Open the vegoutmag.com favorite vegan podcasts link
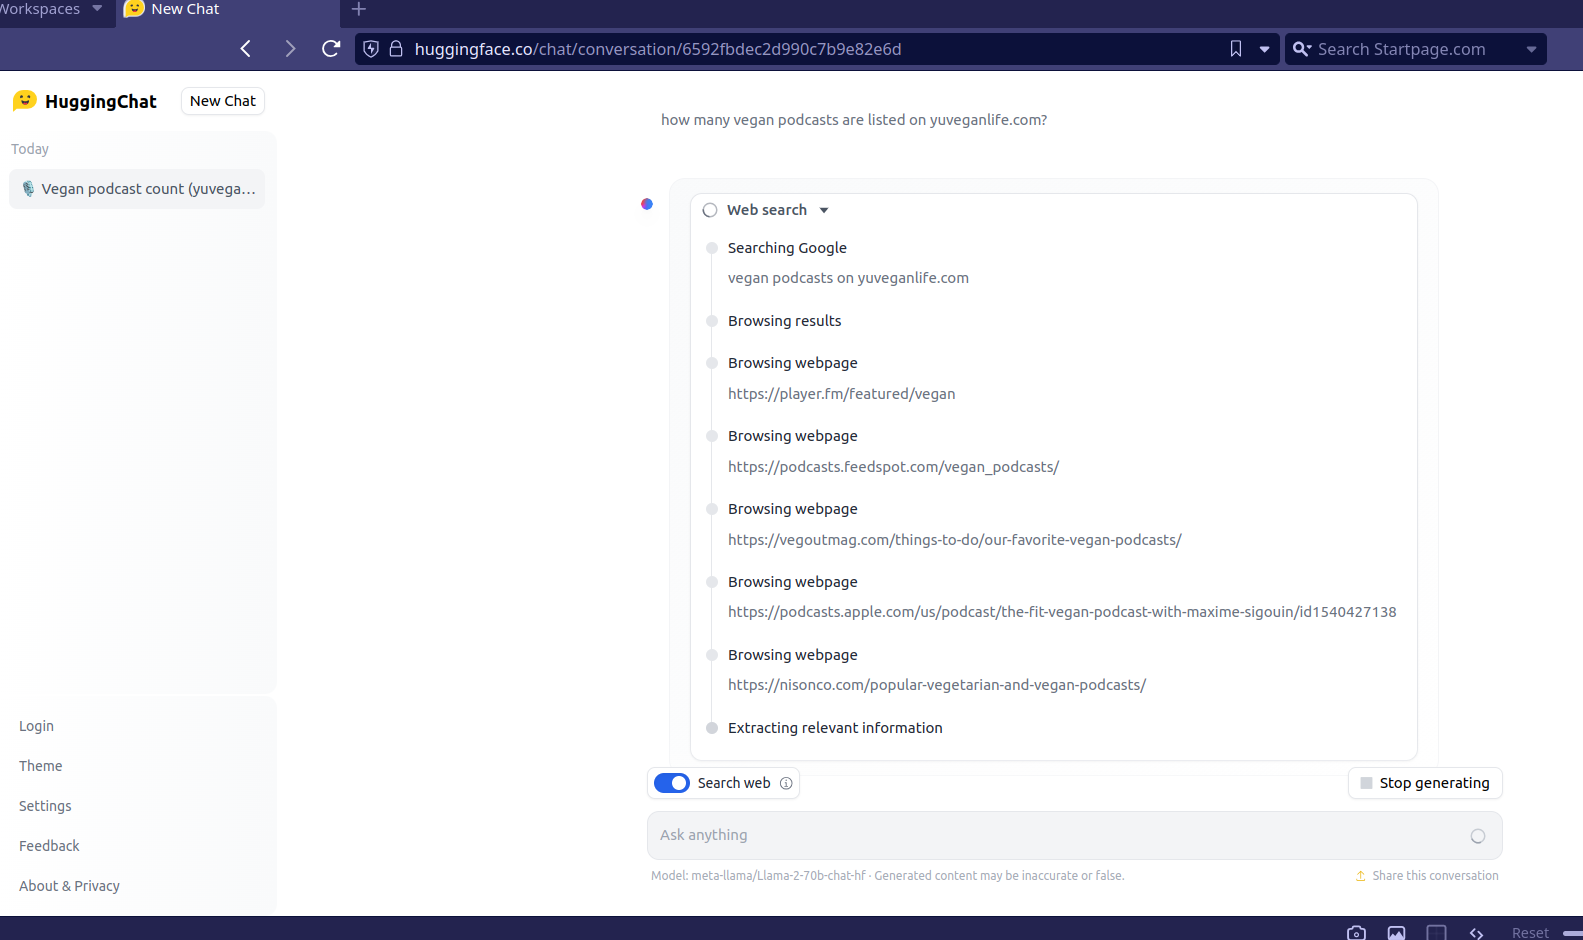1583x940 pixels. [954, 540]
